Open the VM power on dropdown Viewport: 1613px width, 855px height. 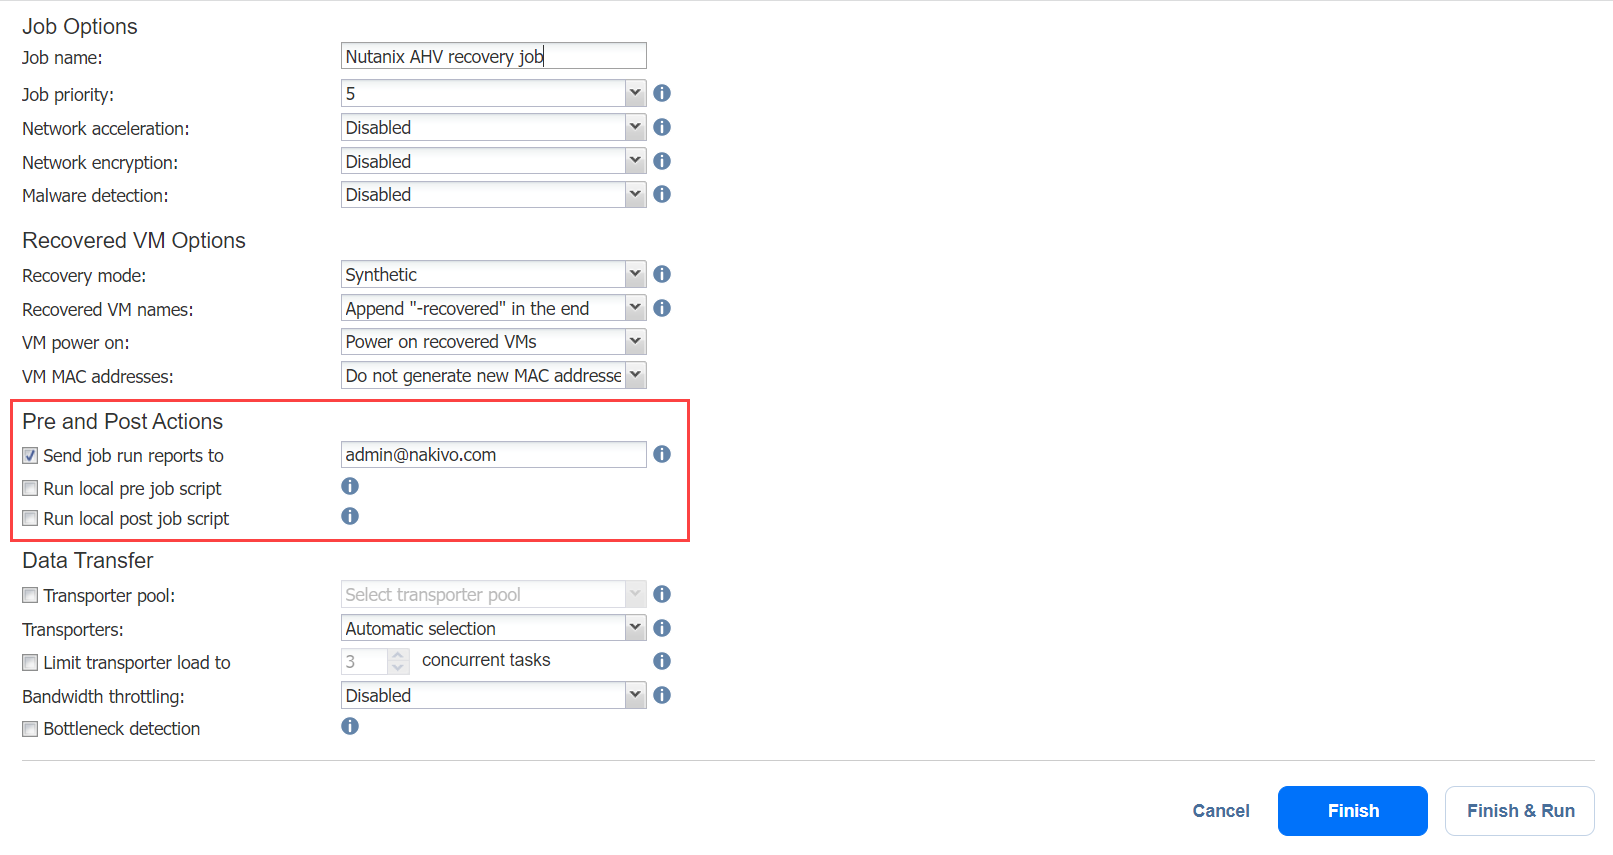[493, 342]
